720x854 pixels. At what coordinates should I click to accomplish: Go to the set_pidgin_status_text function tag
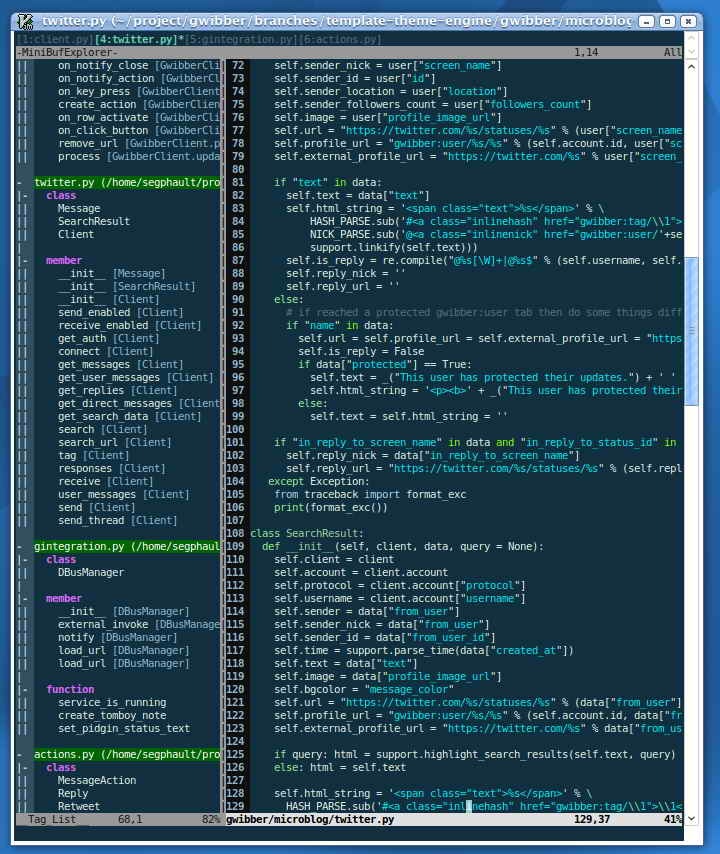(x=123, y=729)
